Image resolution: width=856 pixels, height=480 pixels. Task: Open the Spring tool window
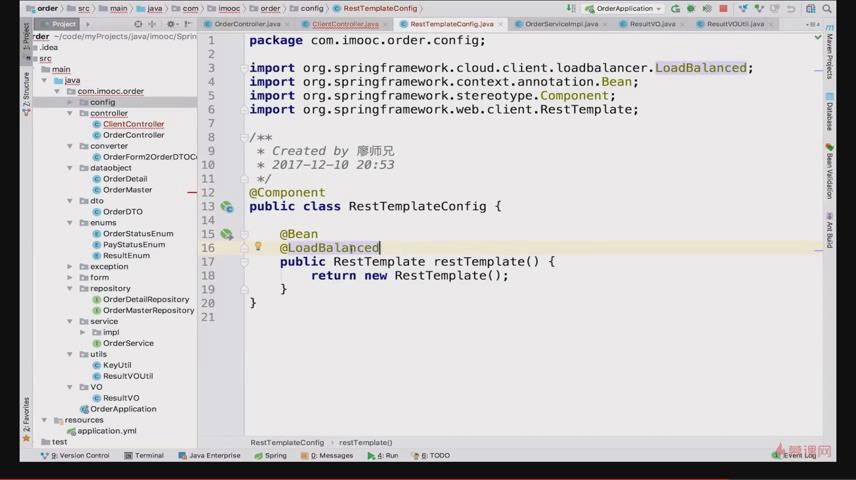(x=270, y=455)
